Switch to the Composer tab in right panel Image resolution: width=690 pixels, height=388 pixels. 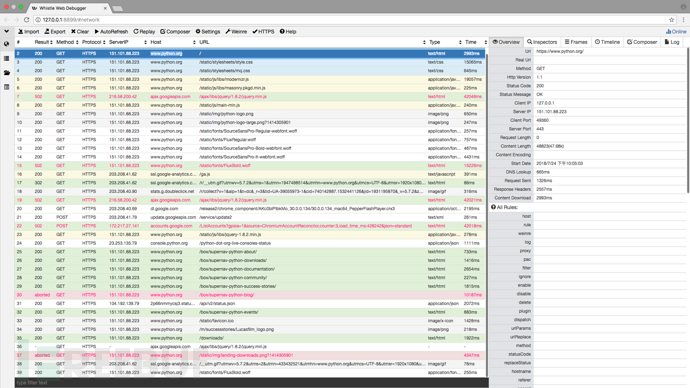pyautogui.click(x=642, y=42)
